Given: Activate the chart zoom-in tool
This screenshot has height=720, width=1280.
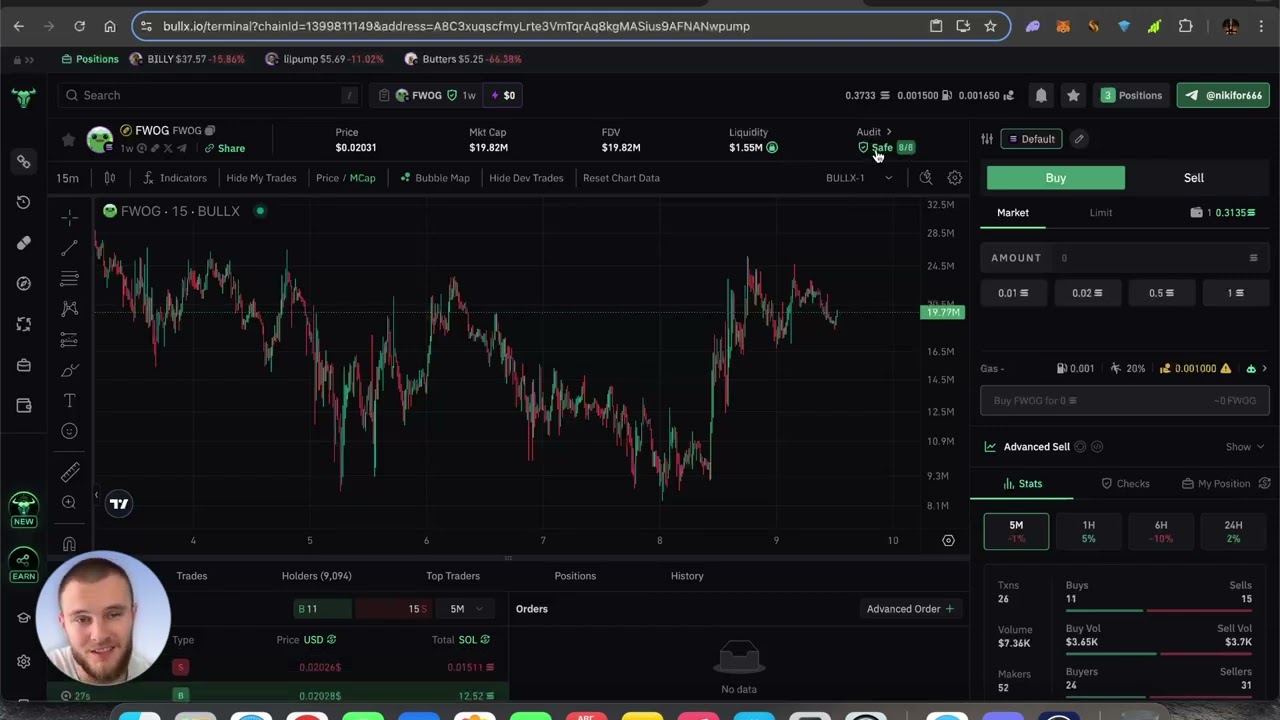Looking at the screenshot, I should coord(69,503).
